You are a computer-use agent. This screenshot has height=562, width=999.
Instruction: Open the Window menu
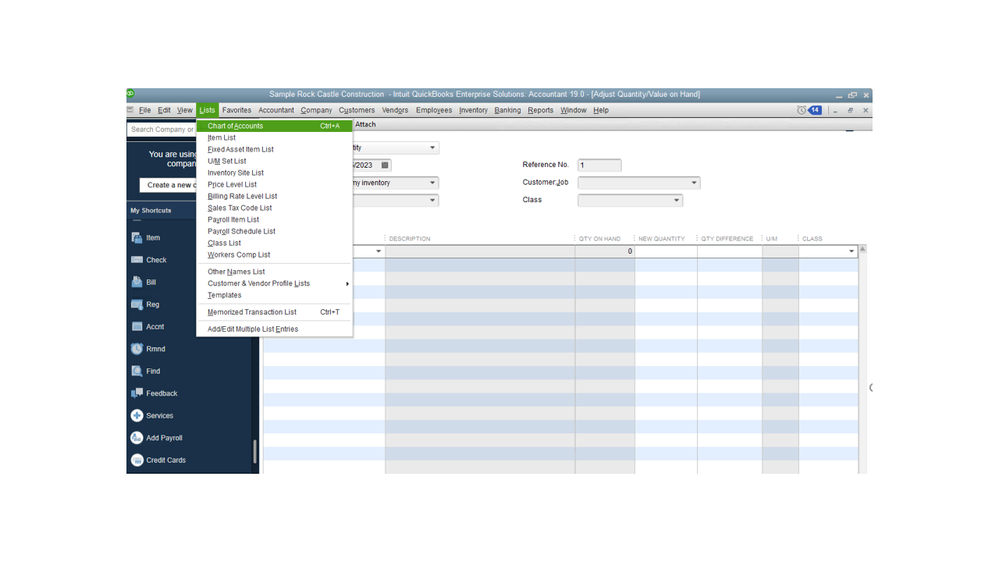click(573, 110)
